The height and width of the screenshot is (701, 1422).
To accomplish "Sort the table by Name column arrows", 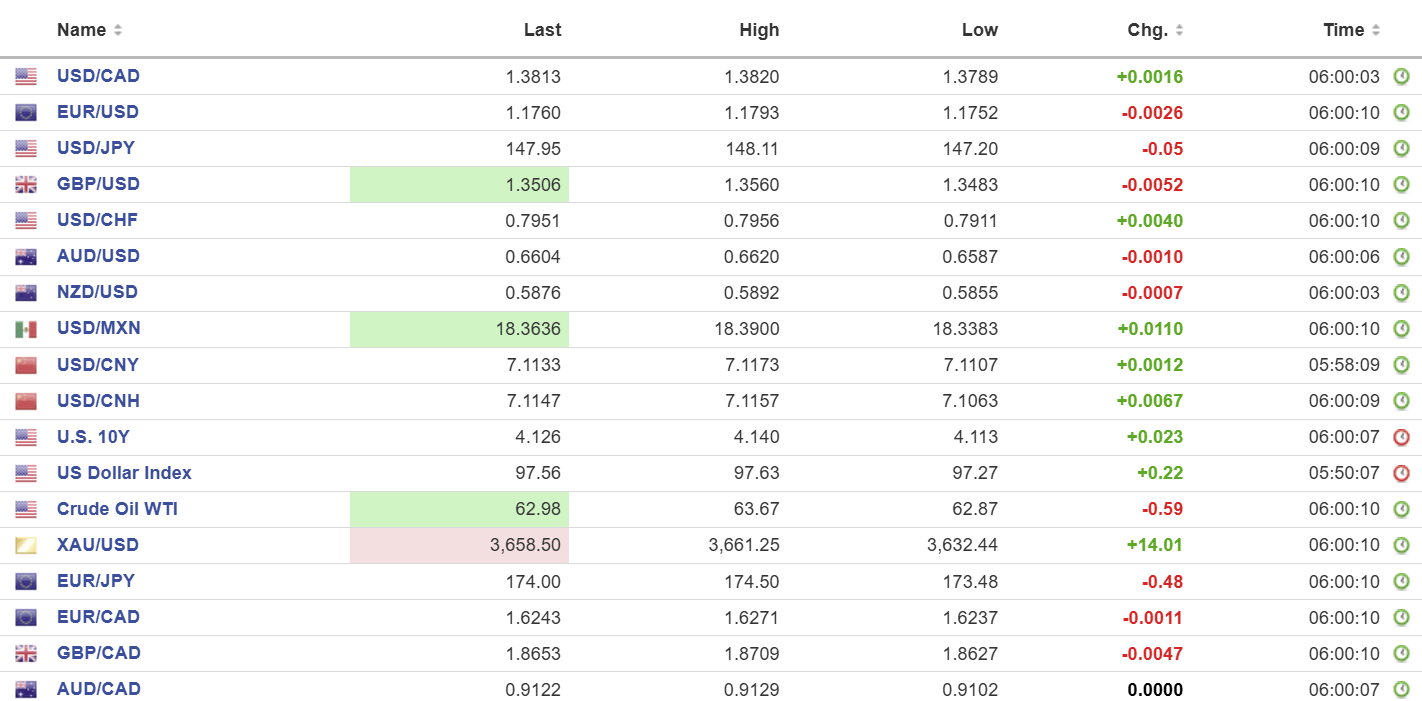I will coord(118,31).
